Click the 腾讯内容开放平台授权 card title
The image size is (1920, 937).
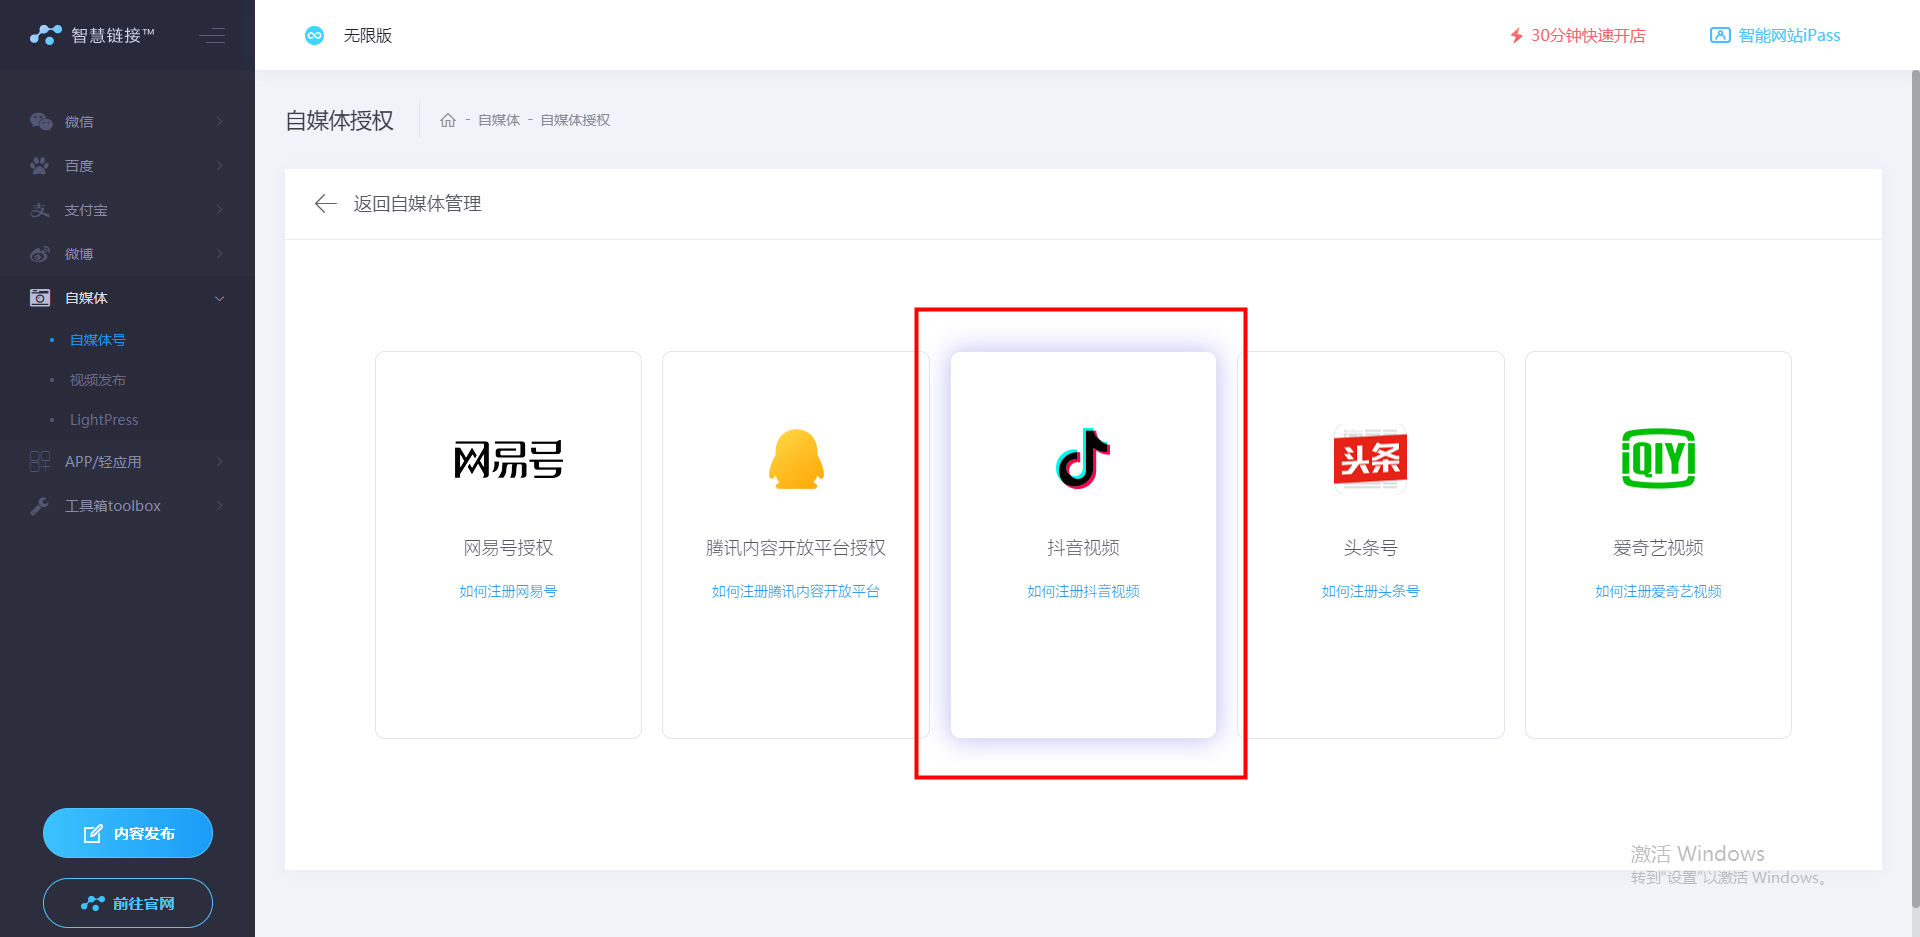click(796, 548)
